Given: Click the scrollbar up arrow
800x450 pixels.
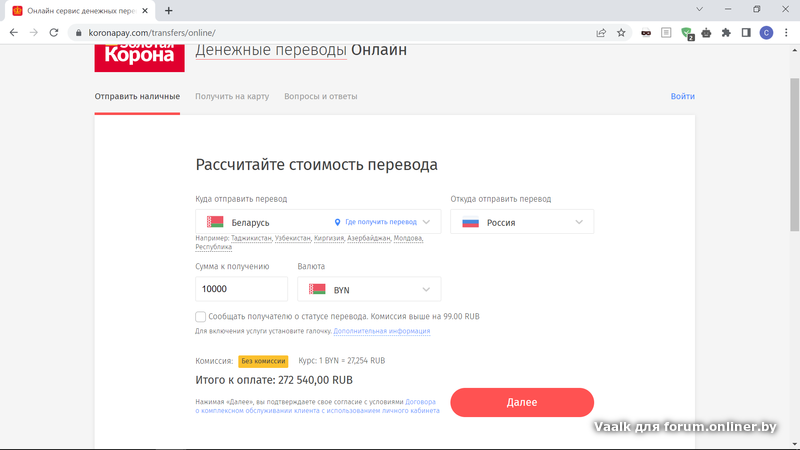Looking at the screenshot, I should [794, 50].
